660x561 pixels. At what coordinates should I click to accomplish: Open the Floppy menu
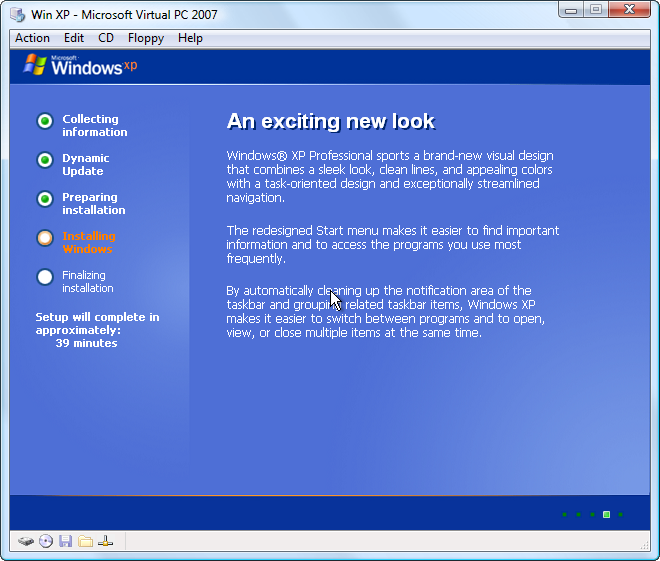tap(146, 38)
